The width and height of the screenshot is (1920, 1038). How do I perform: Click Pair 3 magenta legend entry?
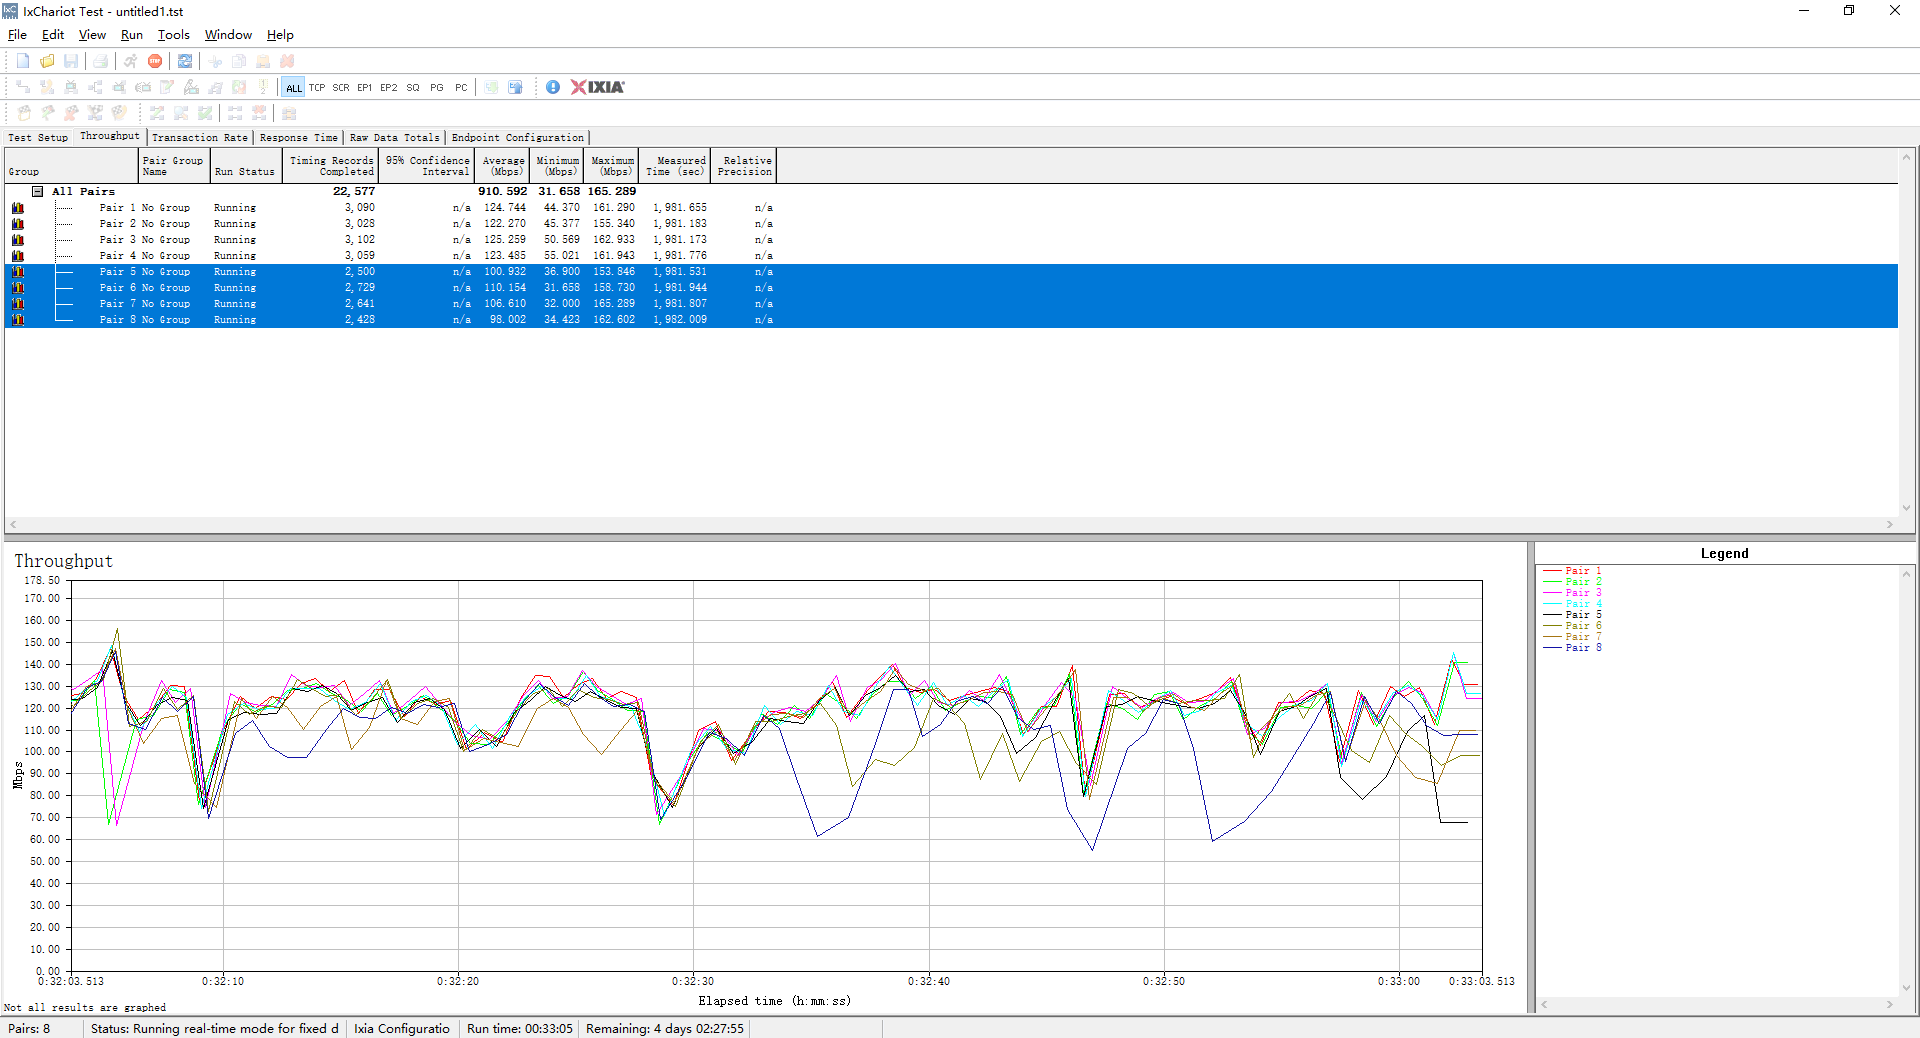pos(1573,593)
